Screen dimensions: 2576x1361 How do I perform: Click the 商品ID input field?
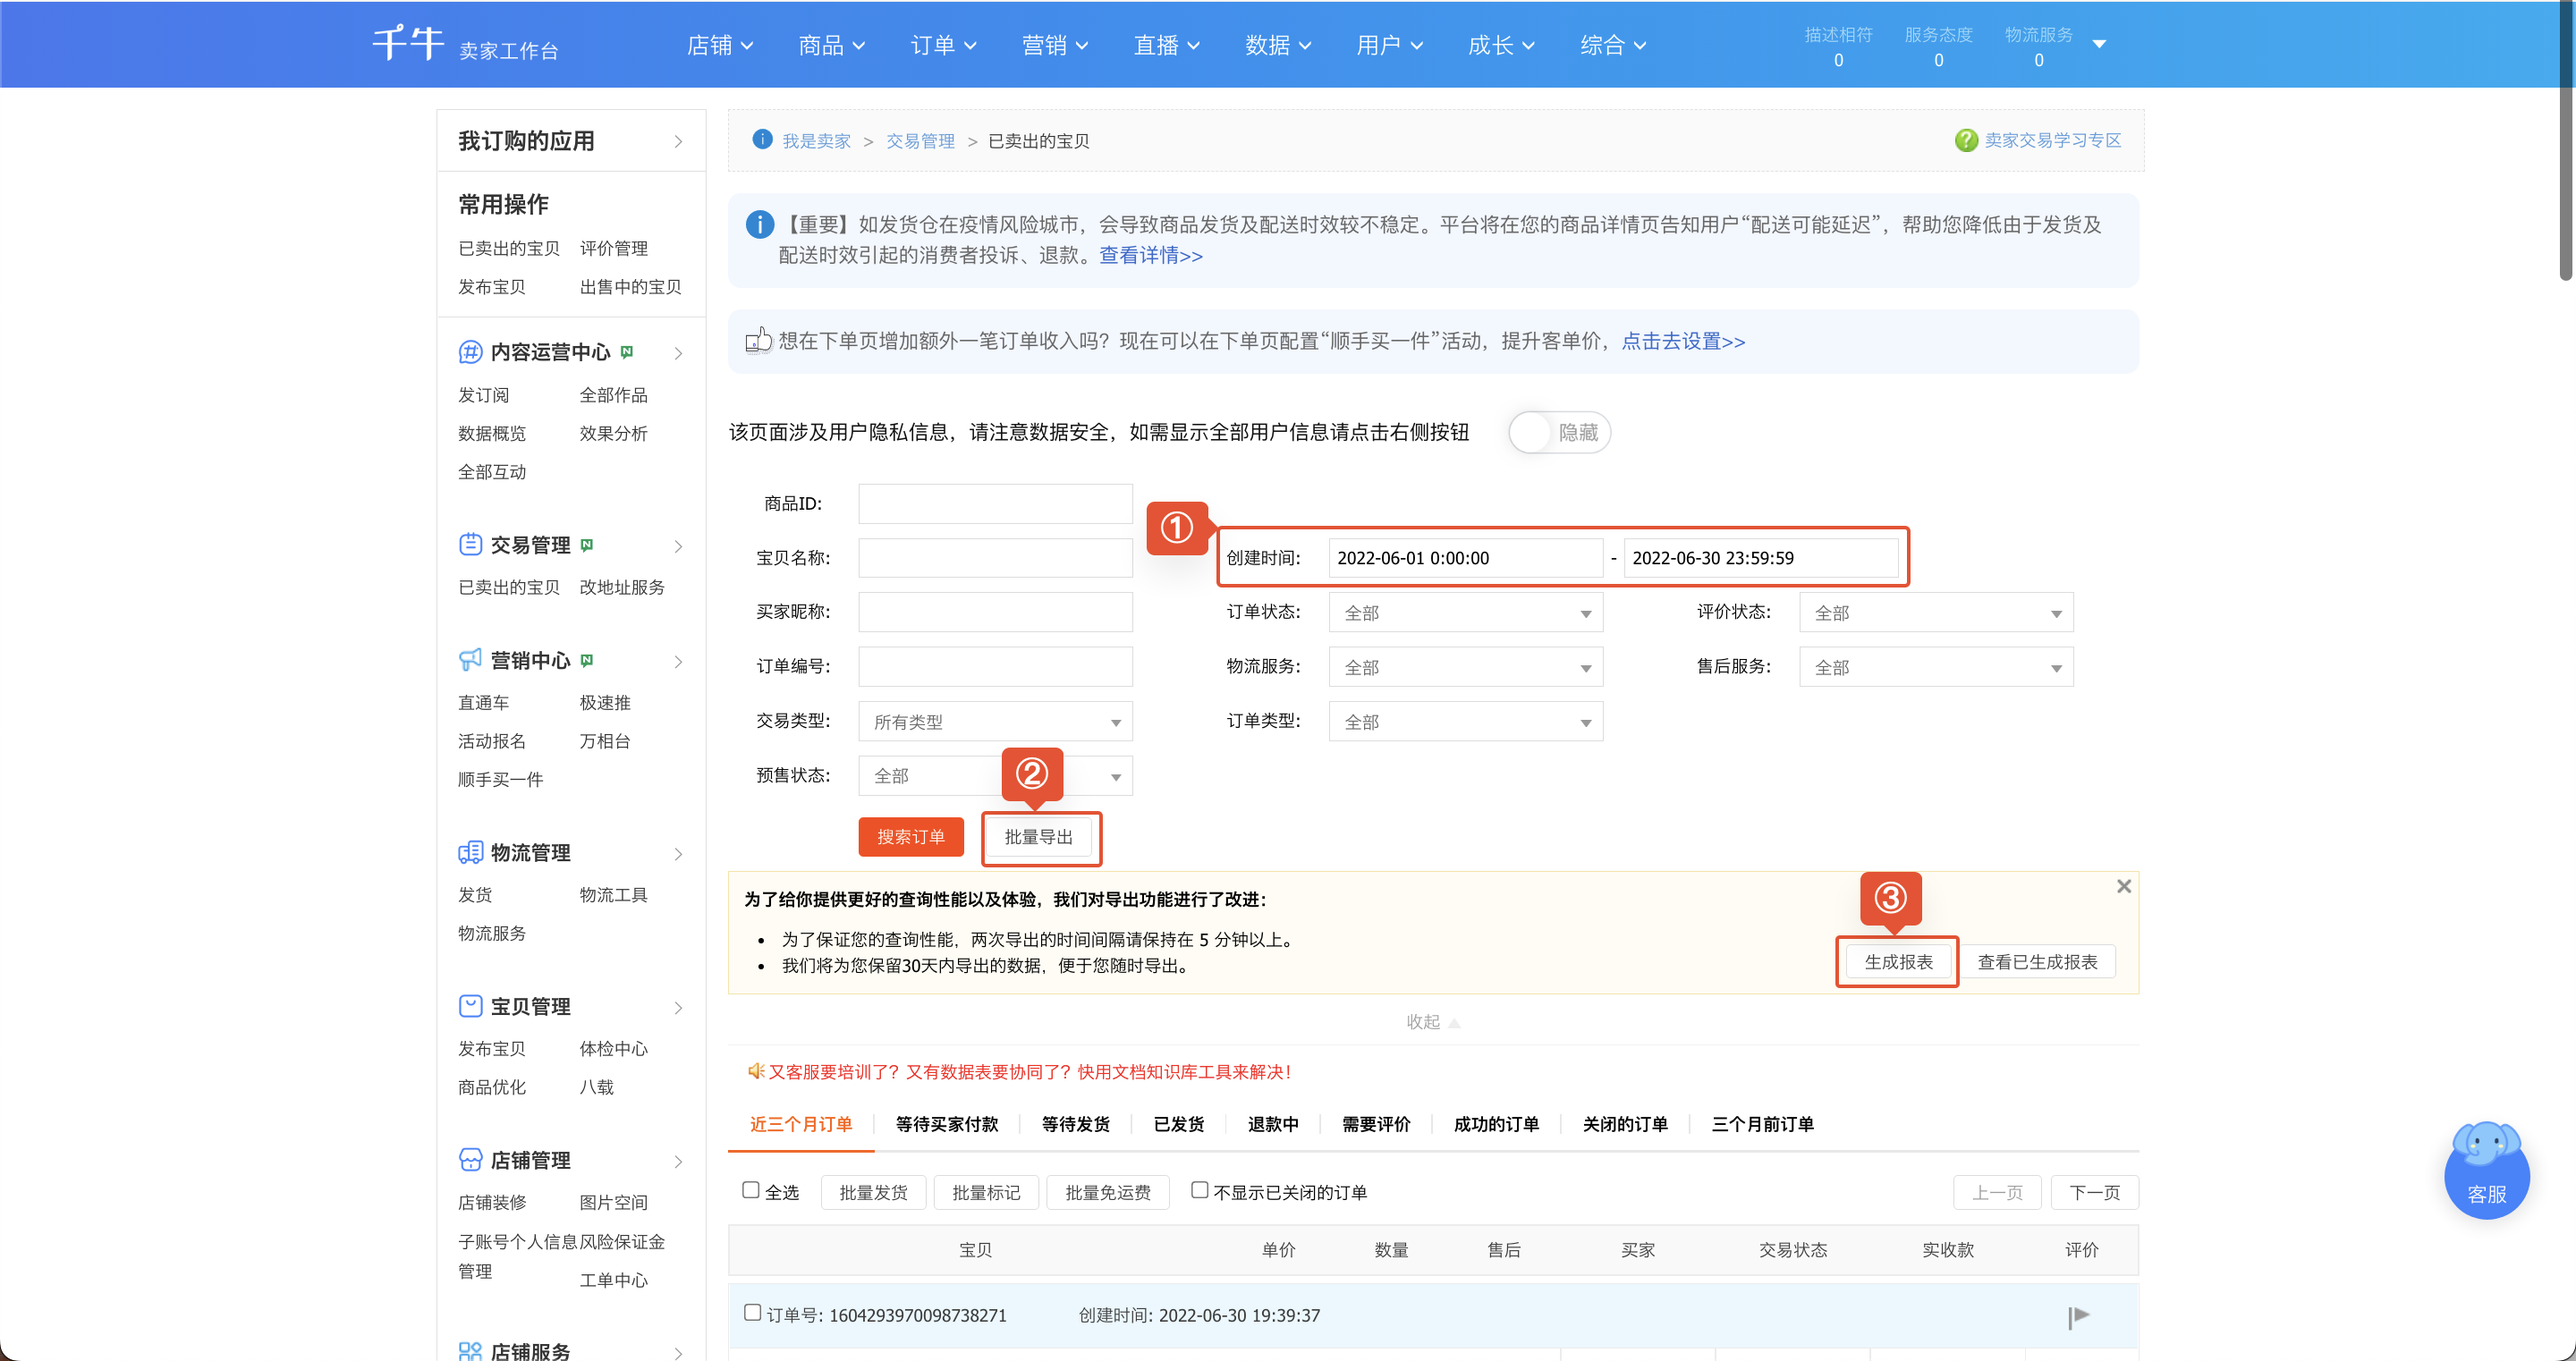click(995, 504)
